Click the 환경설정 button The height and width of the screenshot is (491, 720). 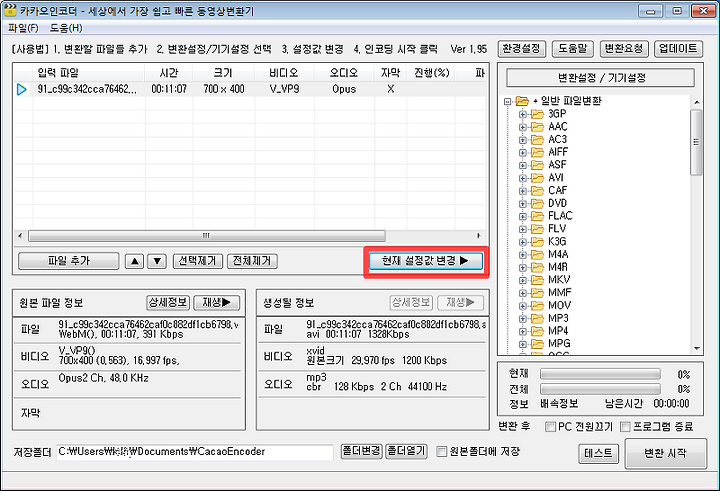pyautogui.click(x=522, y=48)
